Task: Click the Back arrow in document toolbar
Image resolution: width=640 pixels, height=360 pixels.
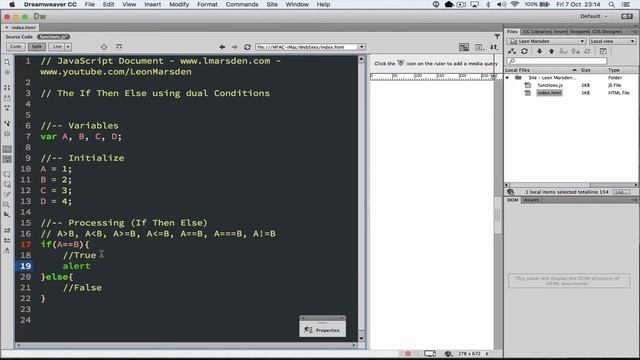Action: 222,47
